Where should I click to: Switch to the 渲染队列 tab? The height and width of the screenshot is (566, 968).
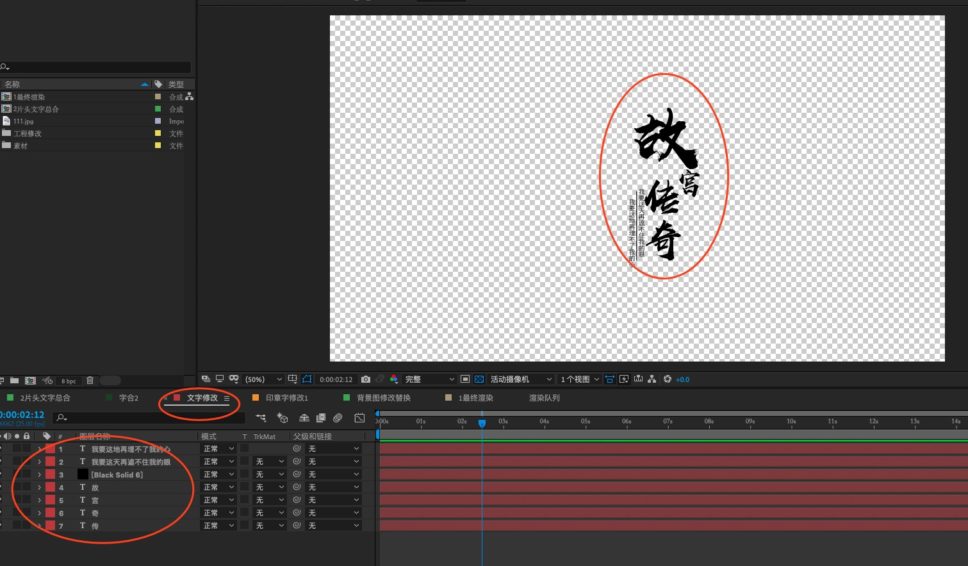544,398
